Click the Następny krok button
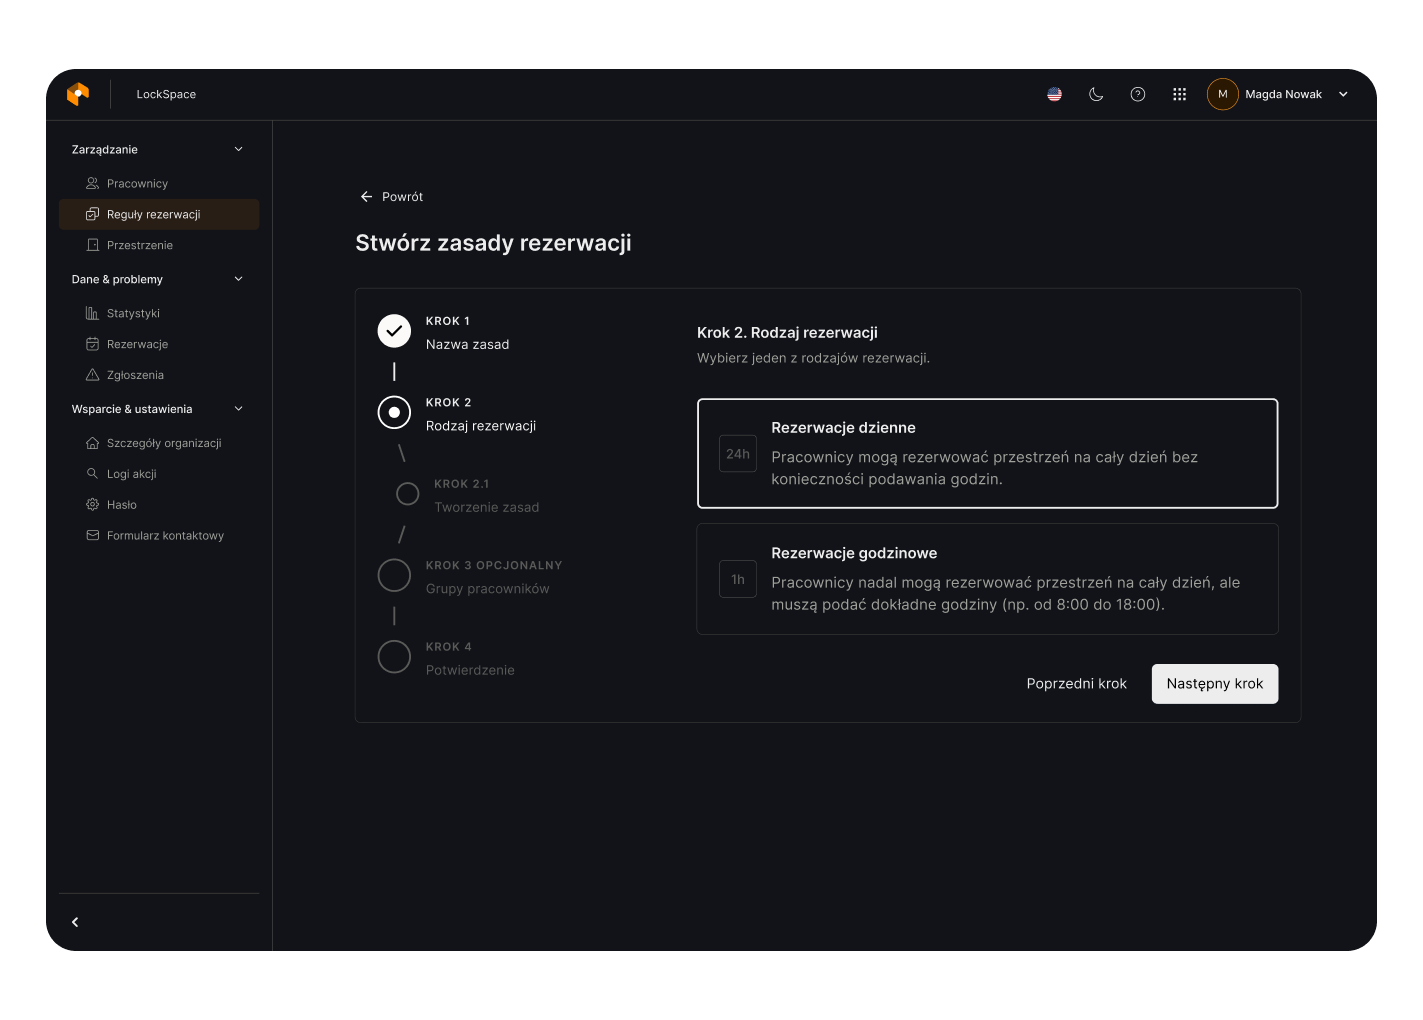Screen dimensions: 1423x1020 coord(1214,684)
